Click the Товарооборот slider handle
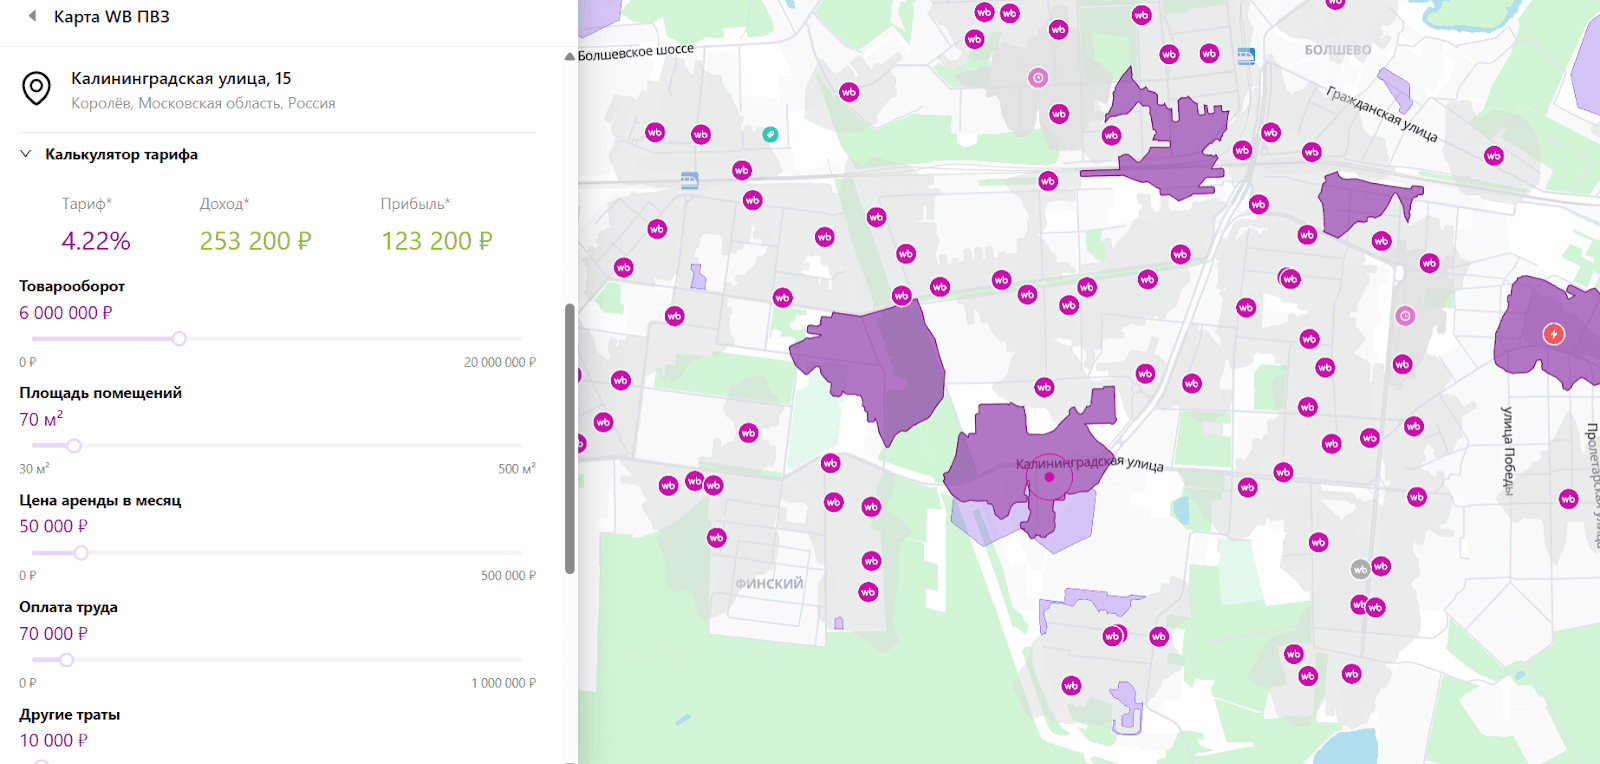The height and width of the screenshot is (764, 1600). (x=179, y=339)
